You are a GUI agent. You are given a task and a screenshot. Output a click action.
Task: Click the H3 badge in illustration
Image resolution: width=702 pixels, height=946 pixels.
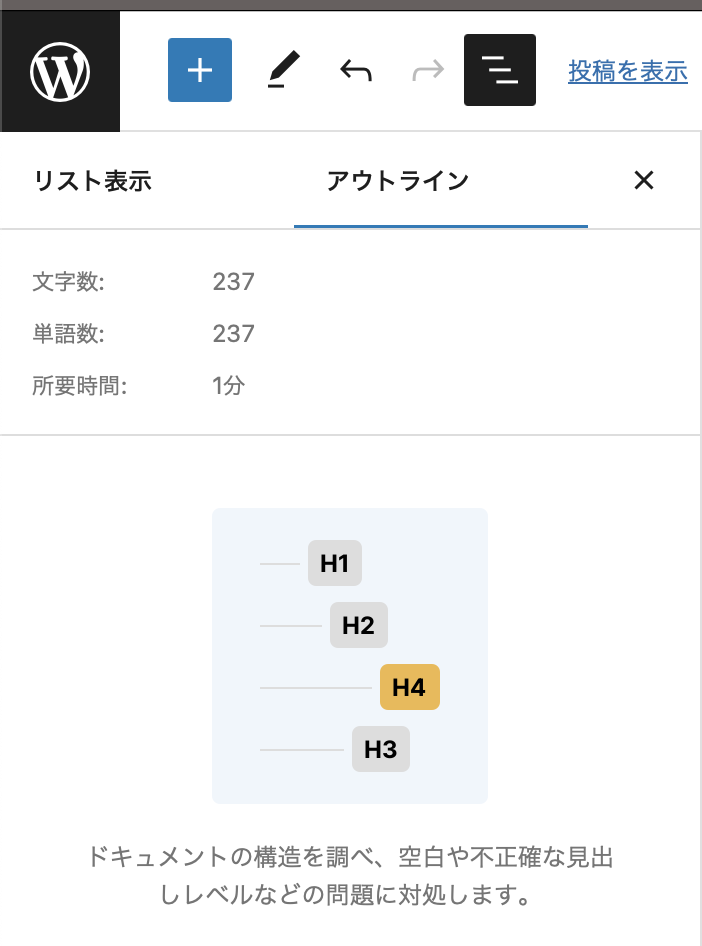coord(380,749)
